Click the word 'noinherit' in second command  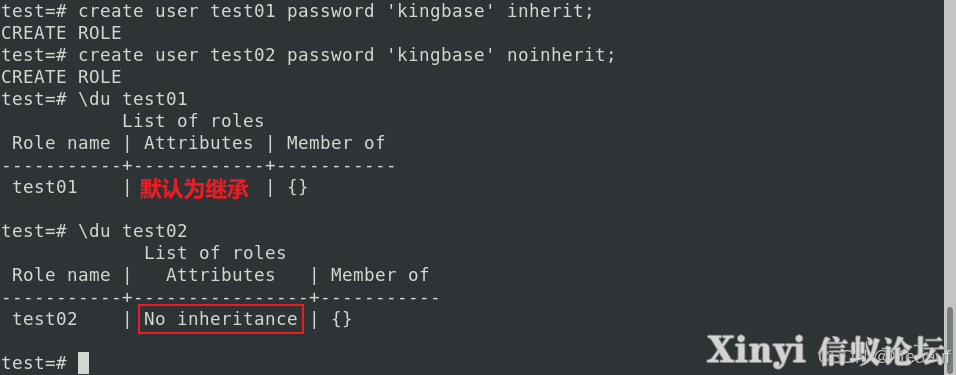556,55
